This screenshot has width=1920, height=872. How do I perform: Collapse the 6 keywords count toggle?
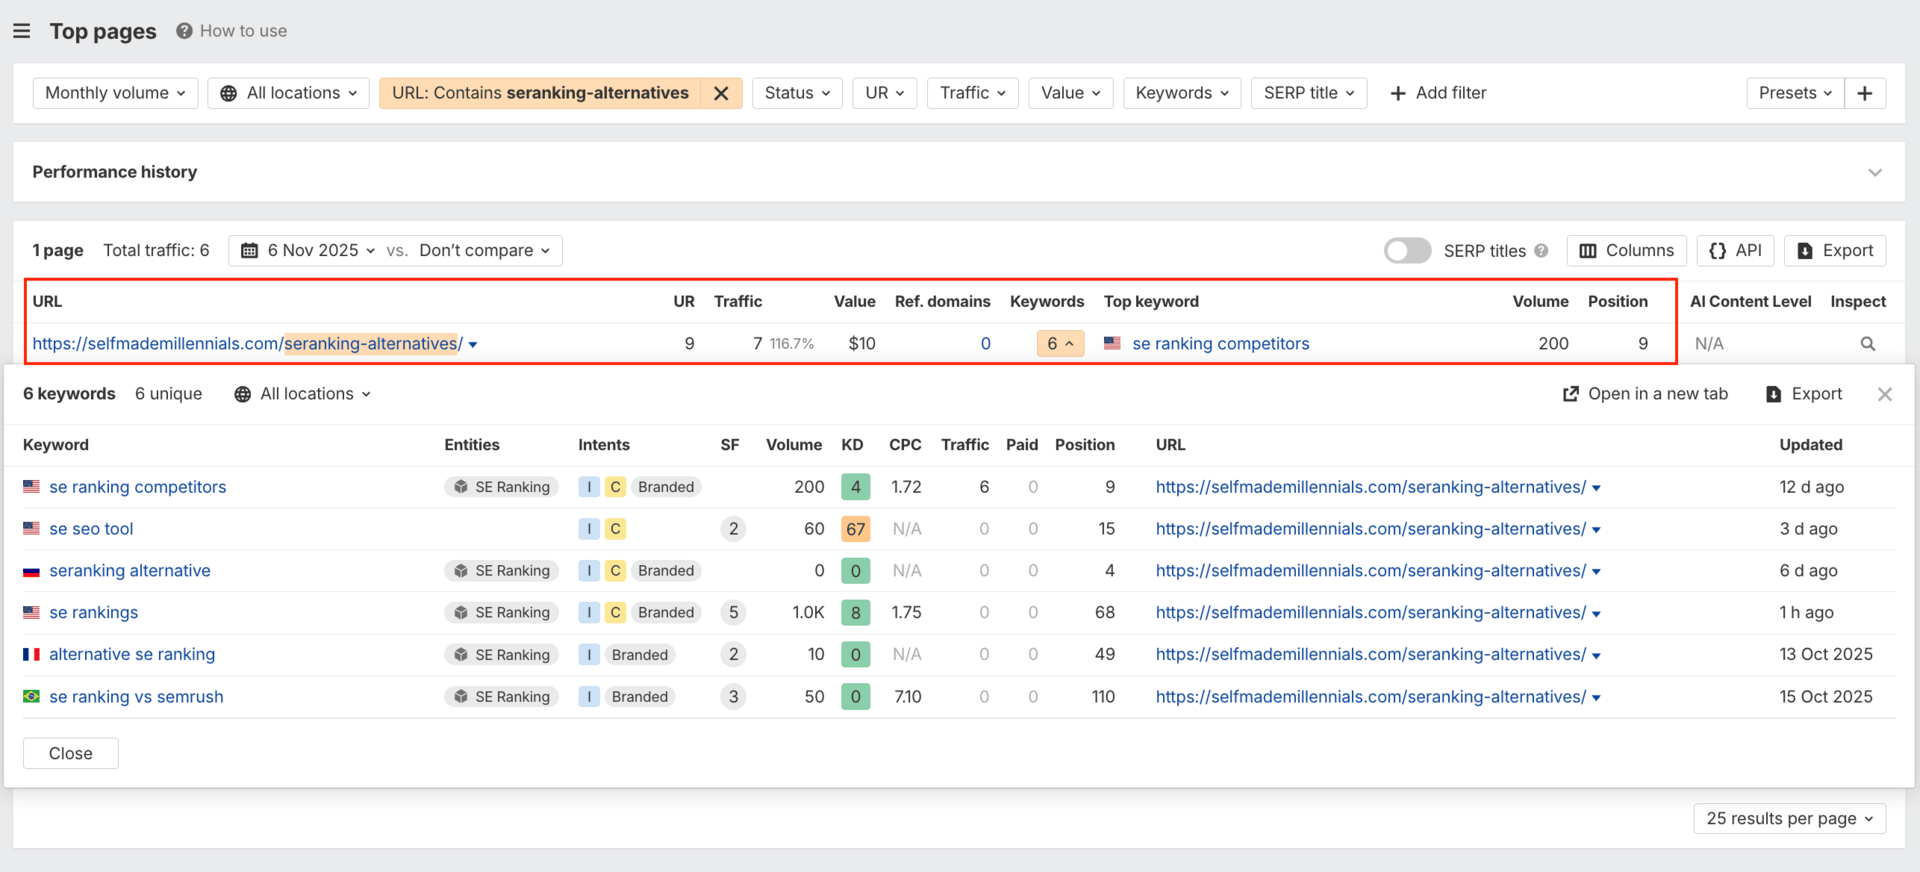coord(1059,344)
